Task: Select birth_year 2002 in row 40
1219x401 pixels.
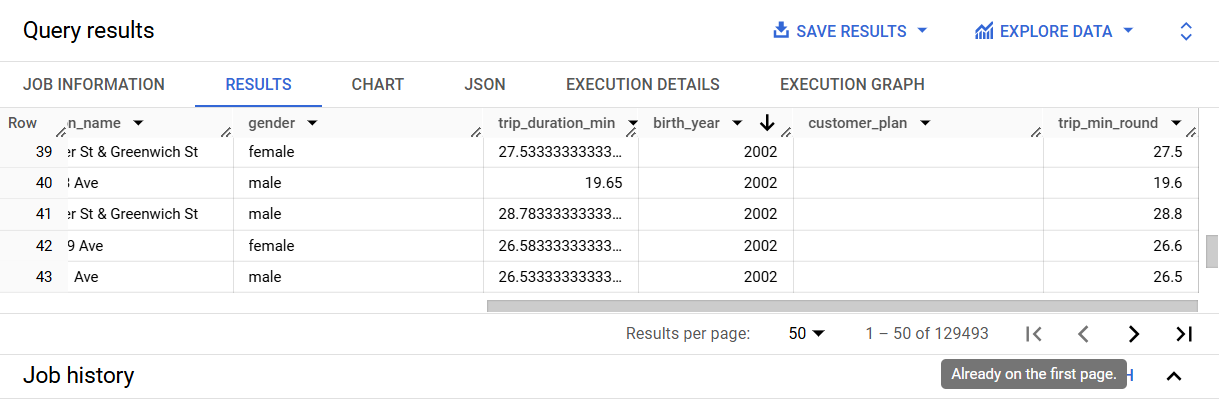Action: click(x=716, y=183)
